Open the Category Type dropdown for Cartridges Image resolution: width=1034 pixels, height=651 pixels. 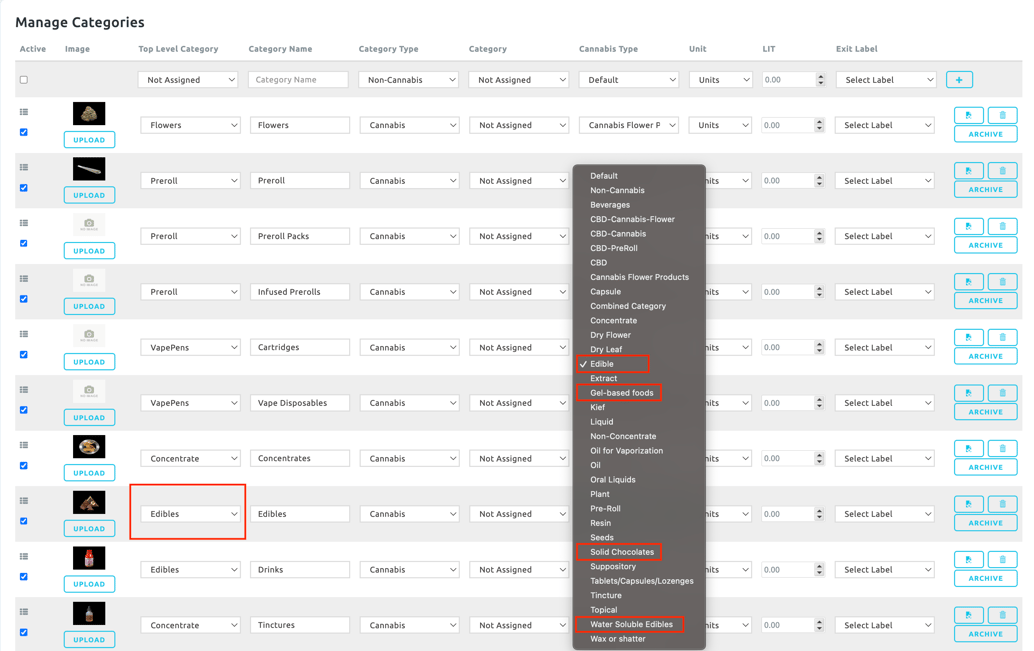click(409, 347)
